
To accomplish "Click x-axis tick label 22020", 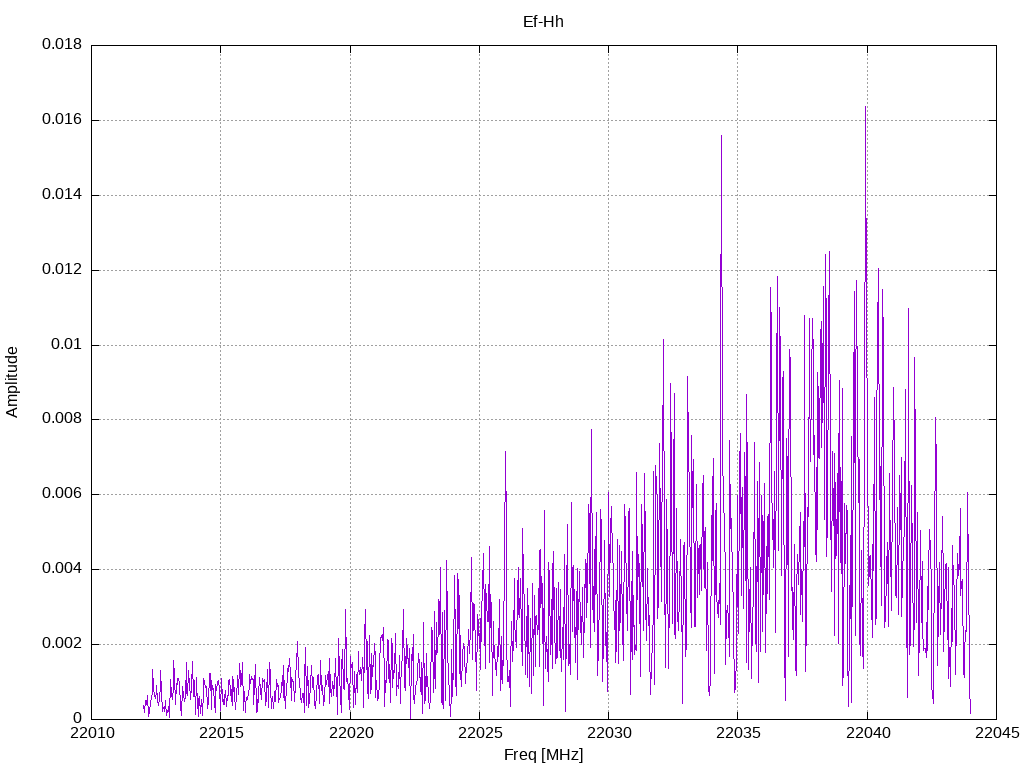I will tap(350, 733).
